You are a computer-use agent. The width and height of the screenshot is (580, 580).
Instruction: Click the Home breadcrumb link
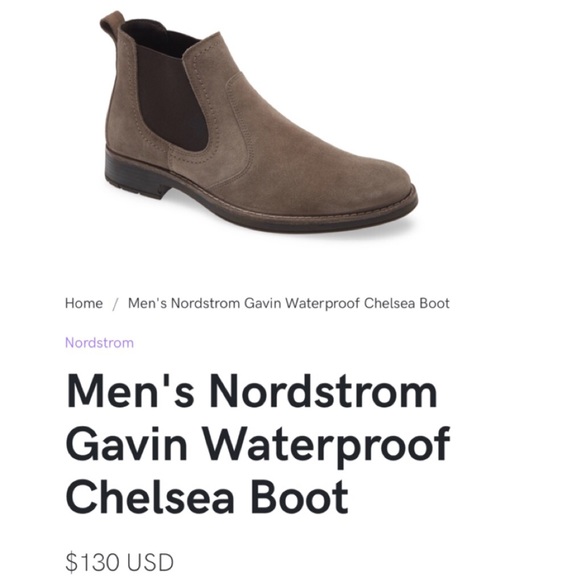tap(84, 303)
